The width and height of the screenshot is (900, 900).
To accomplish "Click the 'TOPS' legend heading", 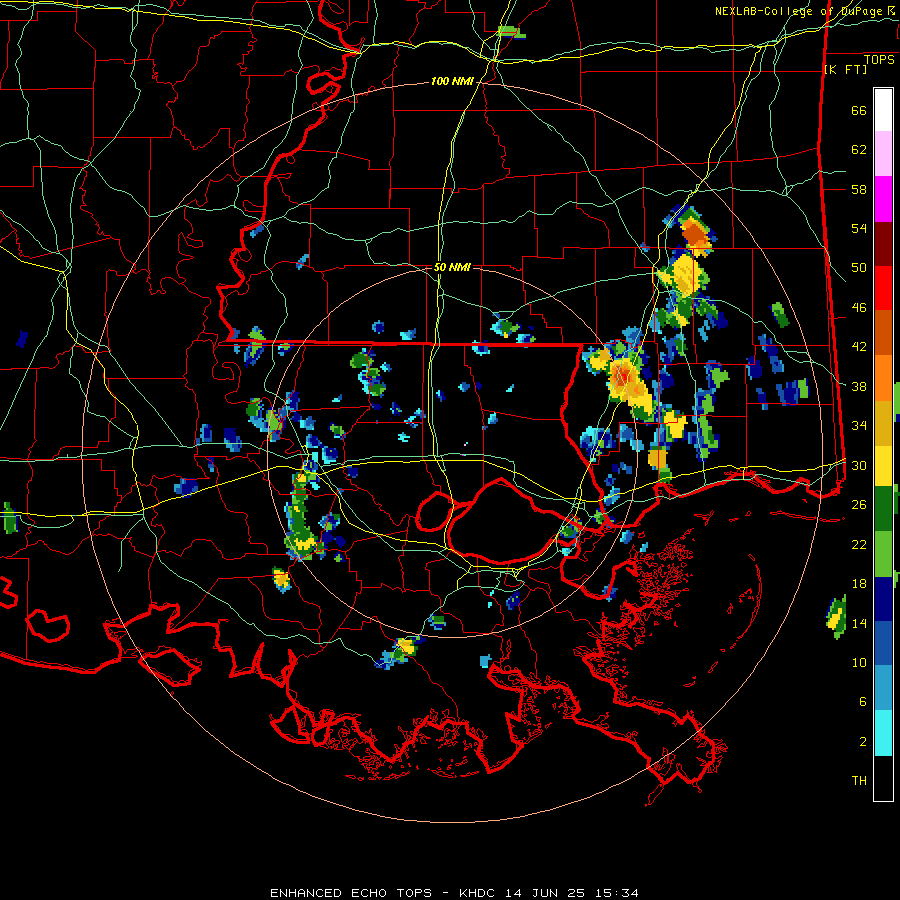I will click(879, 59).
